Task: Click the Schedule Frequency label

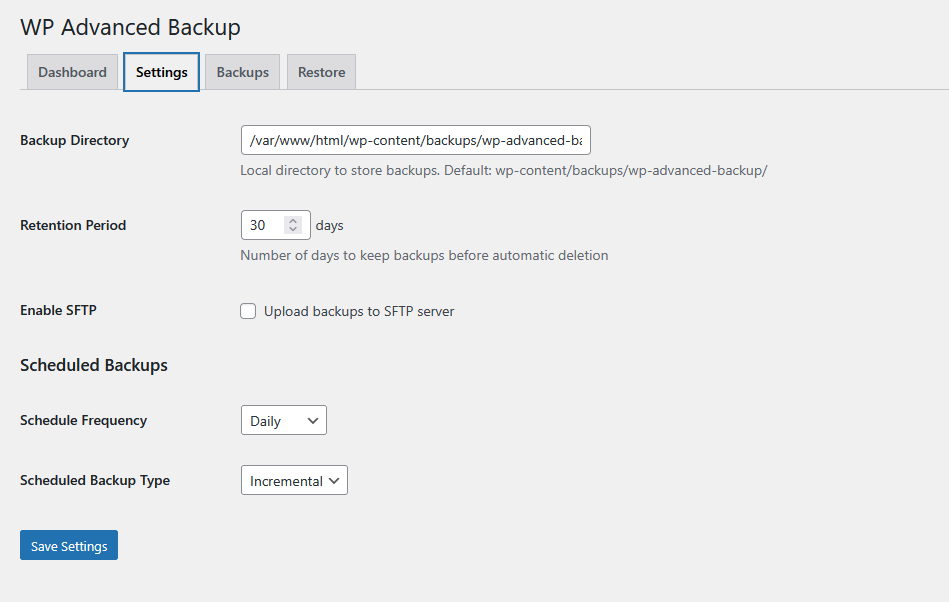Action: coord(84,420)
